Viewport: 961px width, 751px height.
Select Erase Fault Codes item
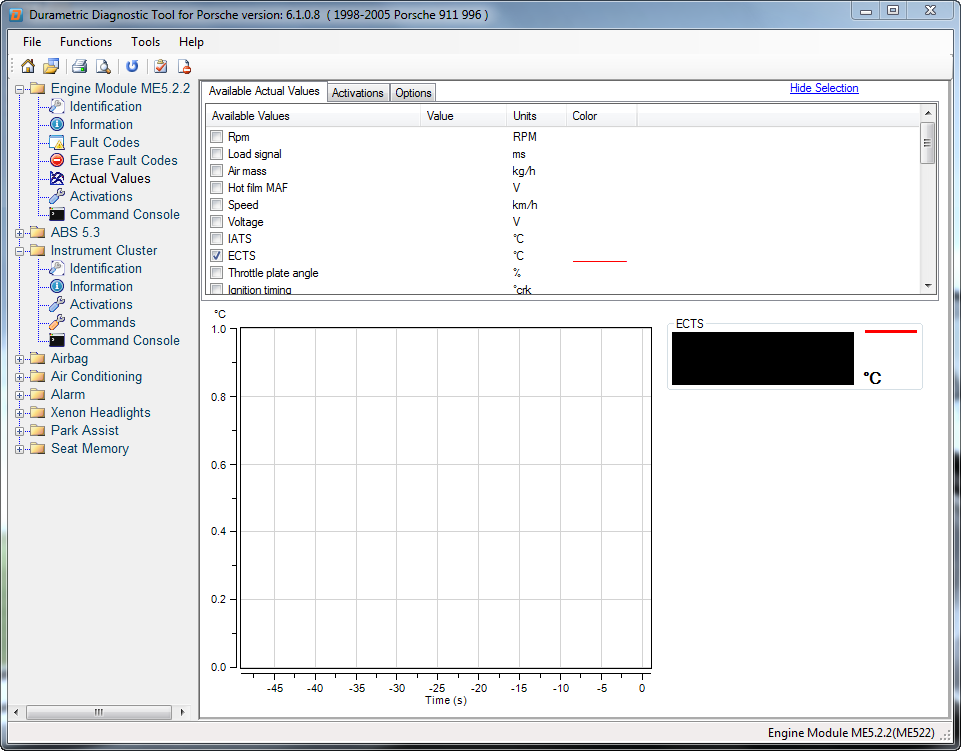coord(124,161)
